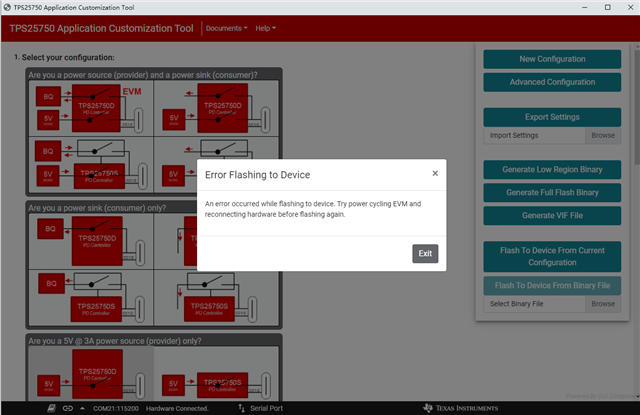Expand the status bar up-arrow options

[82, 408]
